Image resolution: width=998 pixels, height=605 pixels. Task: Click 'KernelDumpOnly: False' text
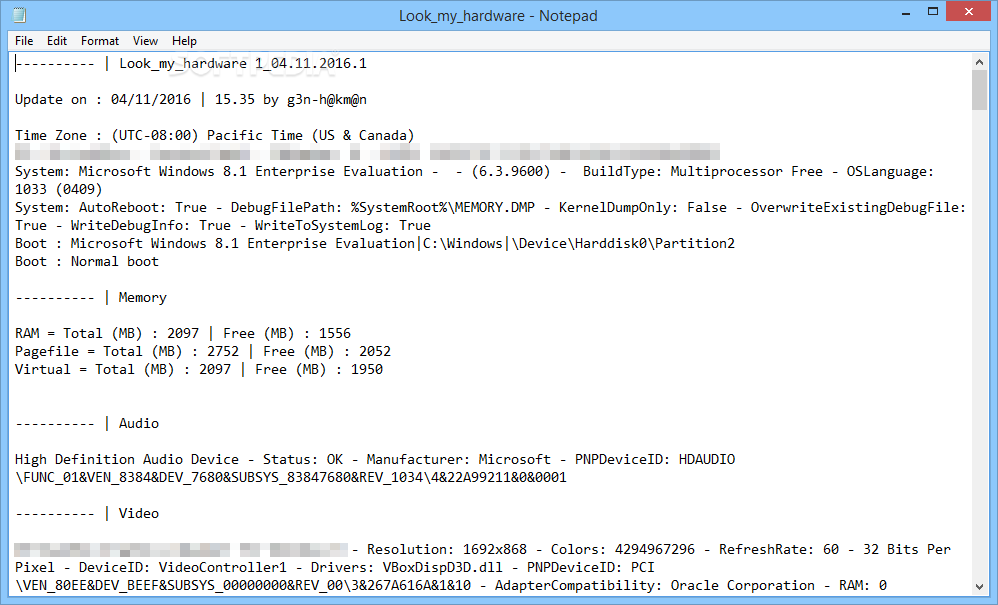tap(643, 207)
